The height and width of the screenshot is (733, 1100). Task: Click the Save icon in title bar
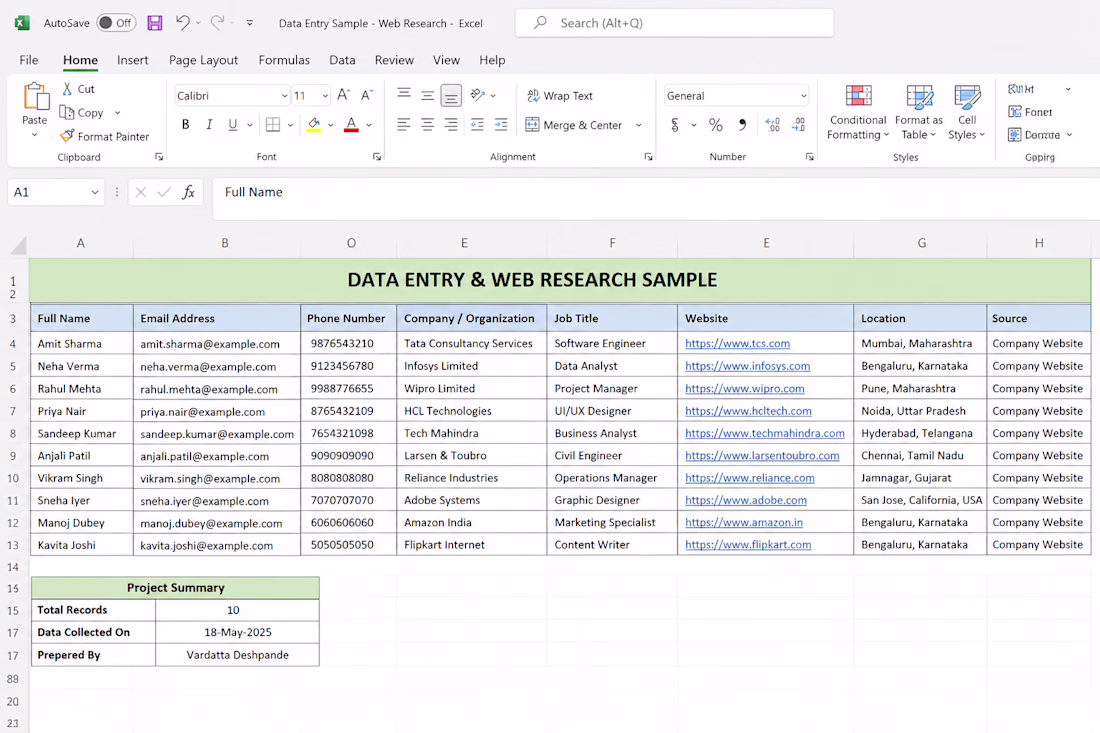(x=155, y=23)
